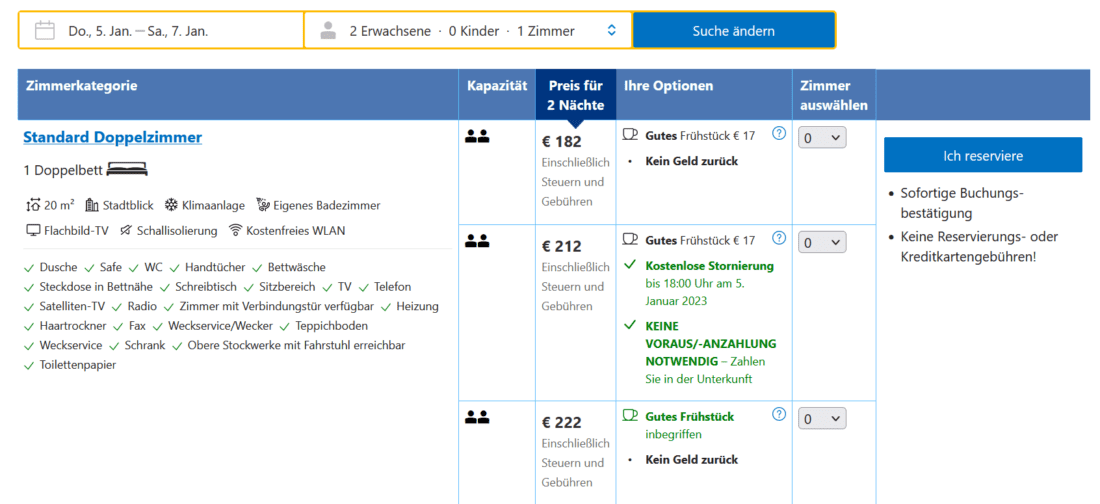The height and width of the screenshot is (504, 1100).
Task: Click the guest person icon
Action: coord(328,30)
